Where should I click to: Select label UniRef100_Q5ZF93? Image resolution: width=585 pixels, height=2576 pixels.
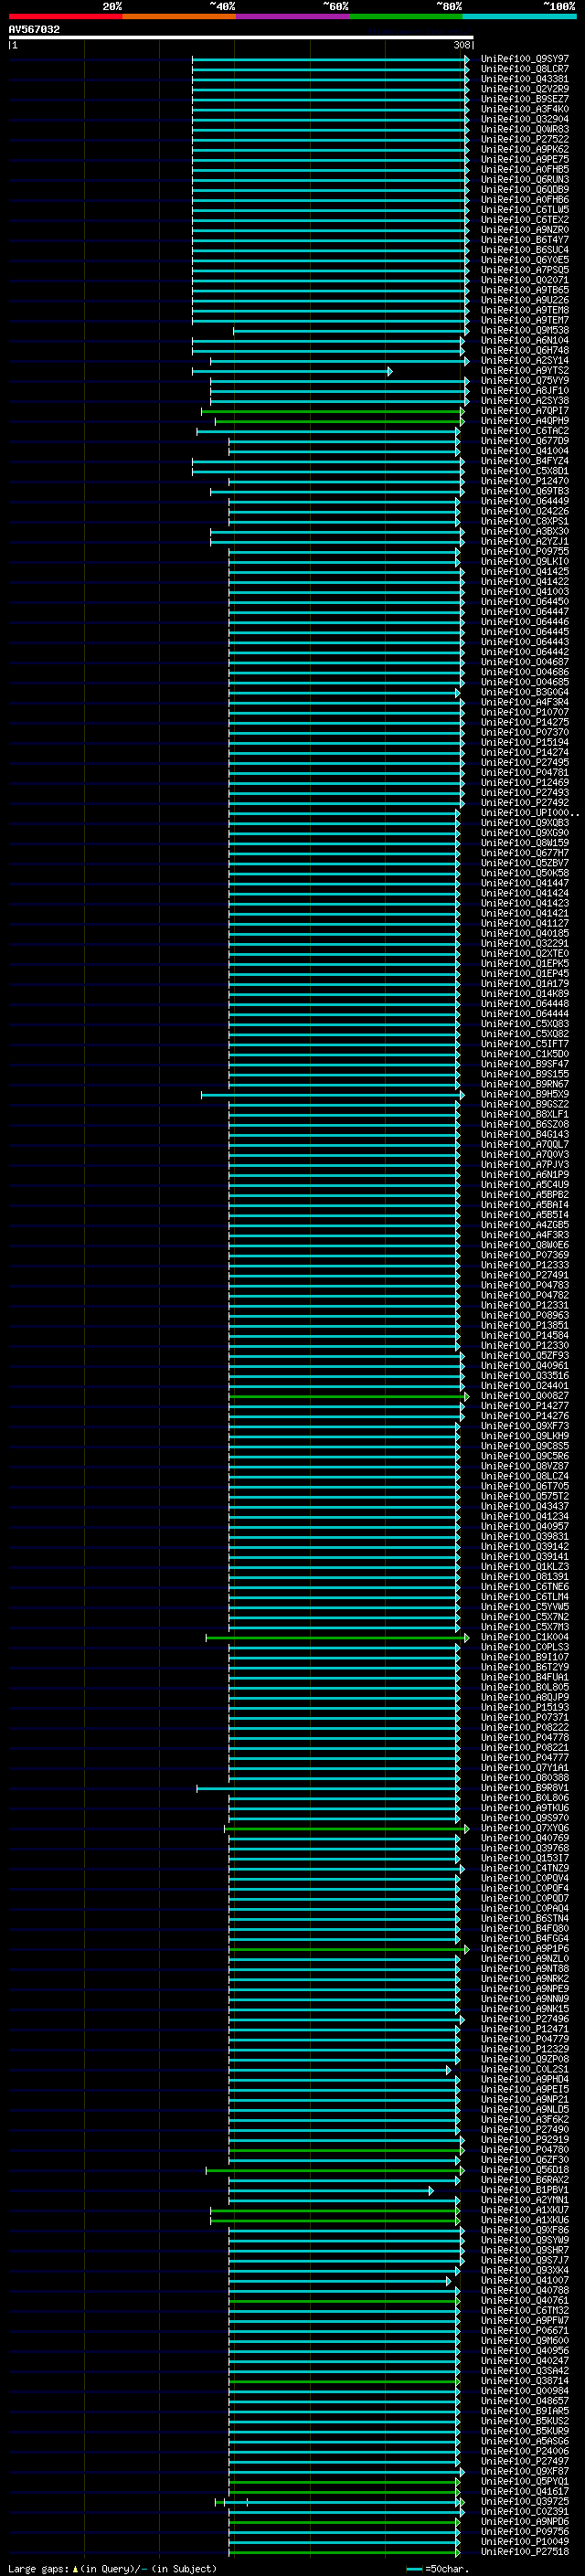coord(525,1355)
